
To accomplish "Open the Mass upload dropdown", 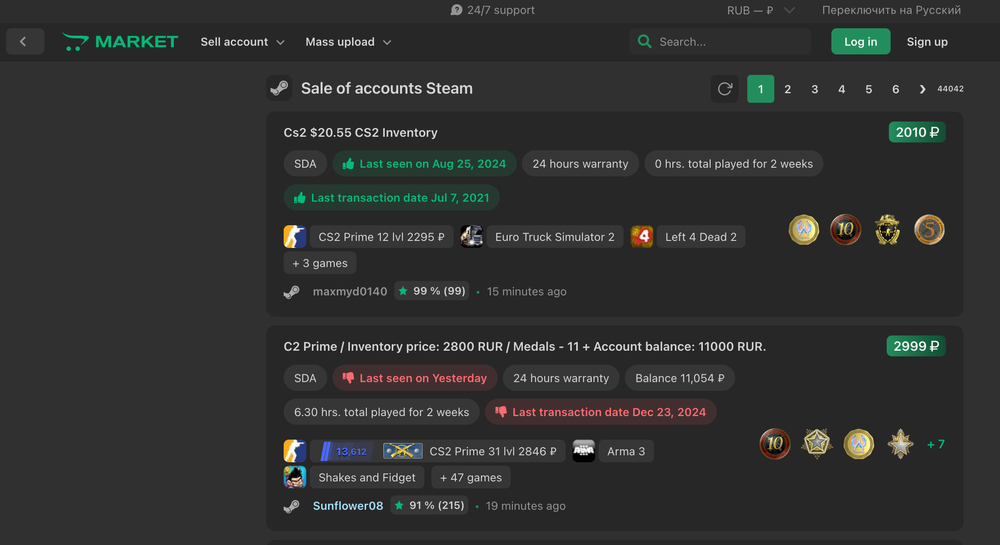I will 348,42.
